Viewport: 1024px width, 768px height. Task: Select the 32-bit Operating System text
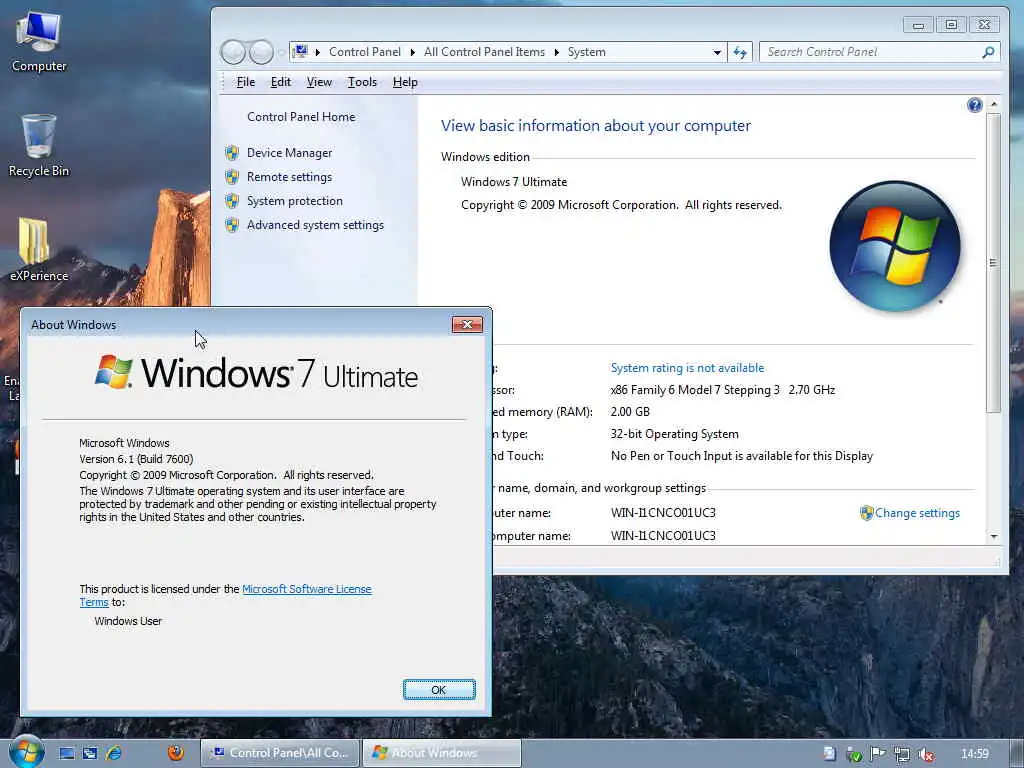[x=675, y=434]
